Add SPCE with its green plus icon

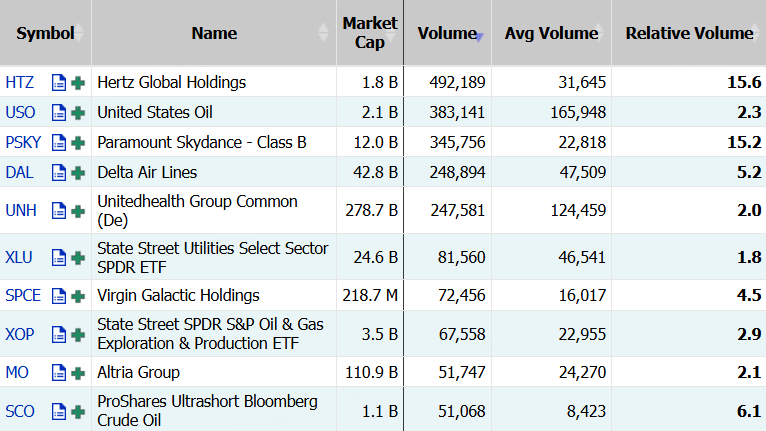click(x=78, y=295)
